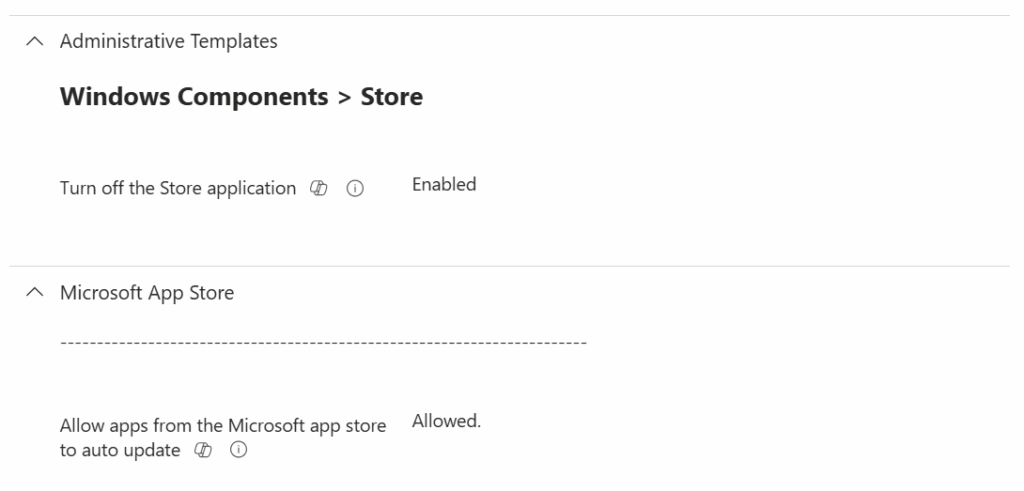The image size is (1024, 491).
Task: Click the Allow apps from Microsoft app store text
Action: coord(223,427)
